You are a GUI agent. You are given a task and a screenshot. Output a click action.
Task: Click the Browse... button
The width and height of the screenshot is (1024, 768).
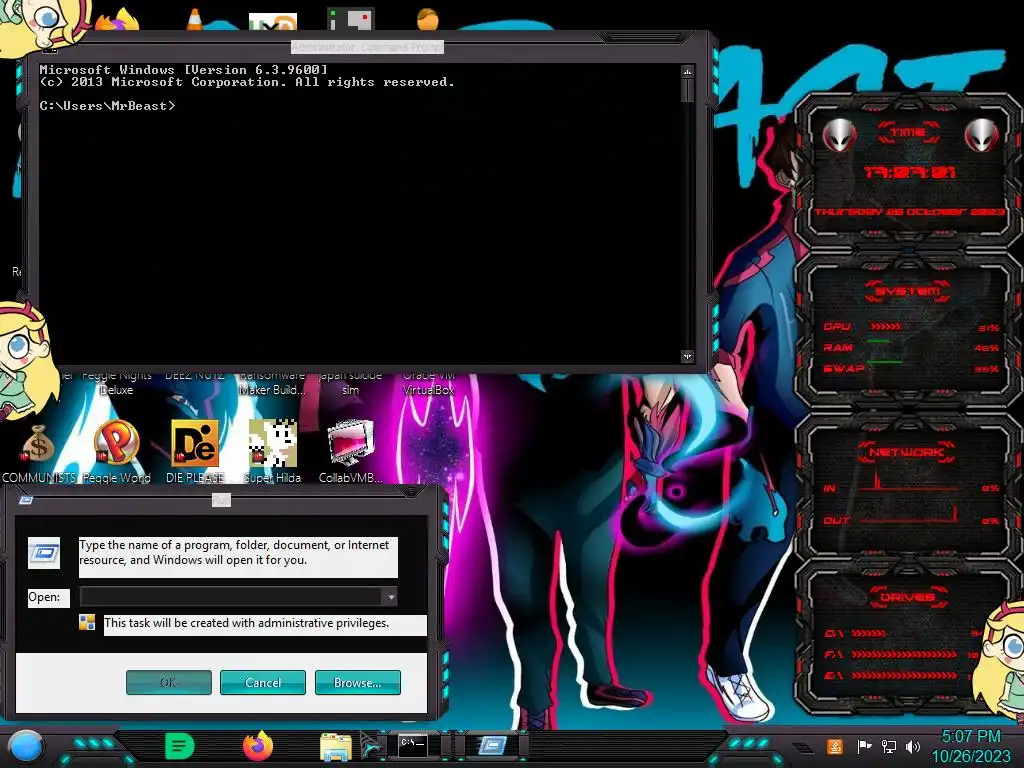[357, 682]
